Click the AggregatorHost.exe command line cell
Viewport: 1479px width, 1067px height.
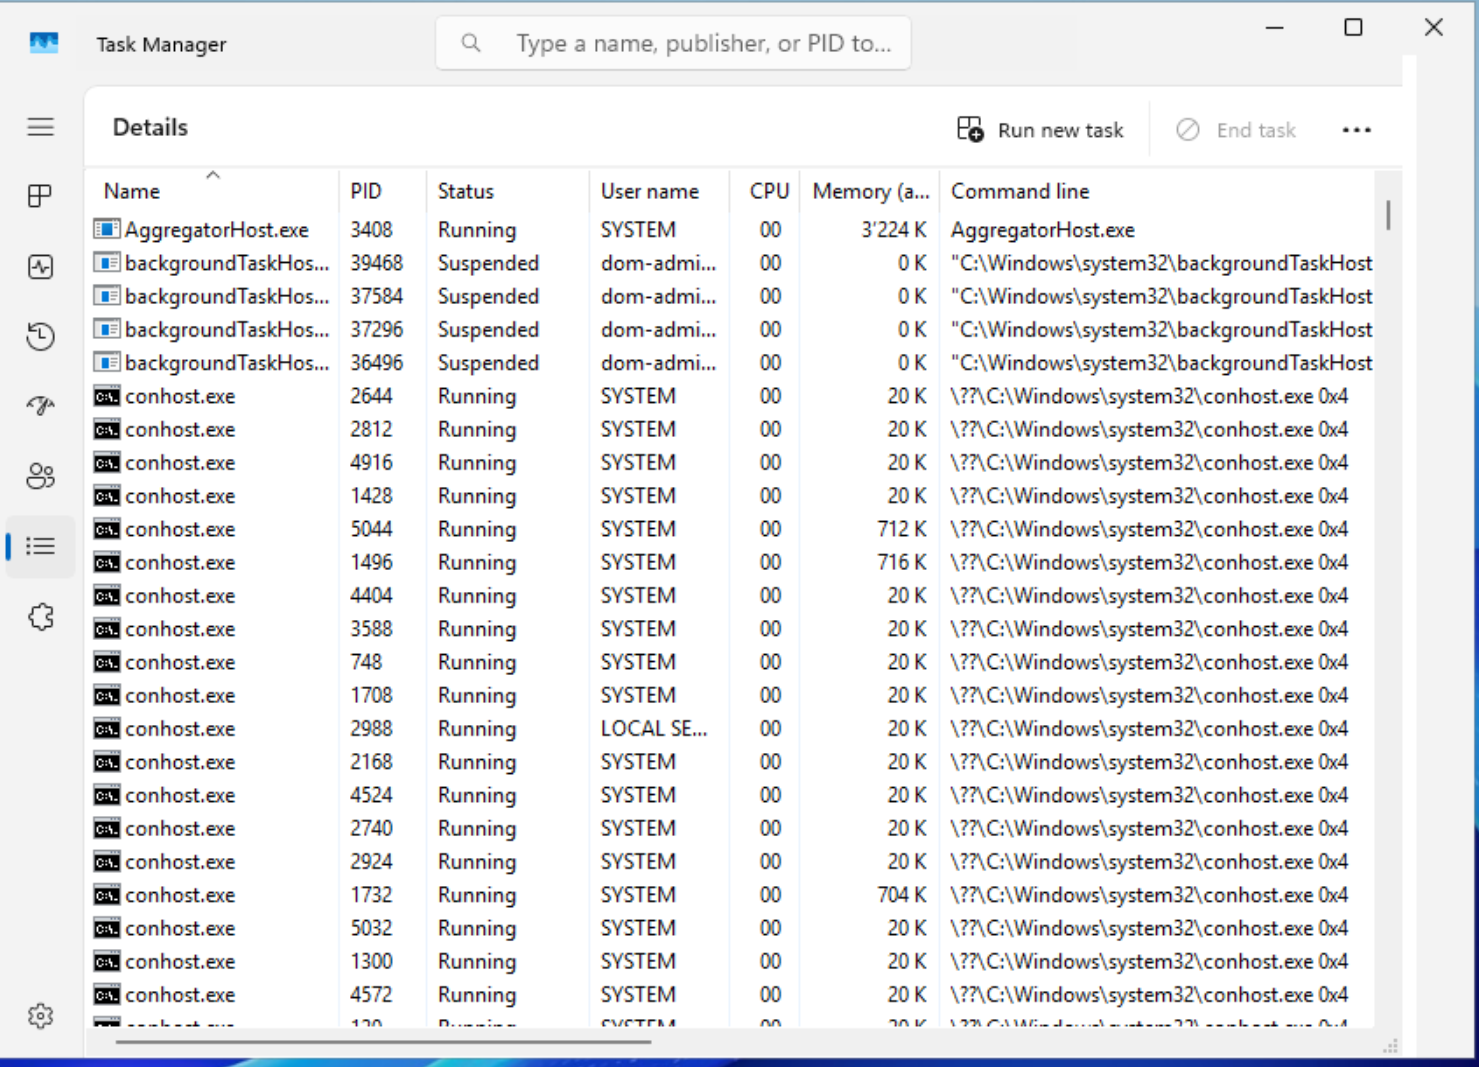(1043, 230)
